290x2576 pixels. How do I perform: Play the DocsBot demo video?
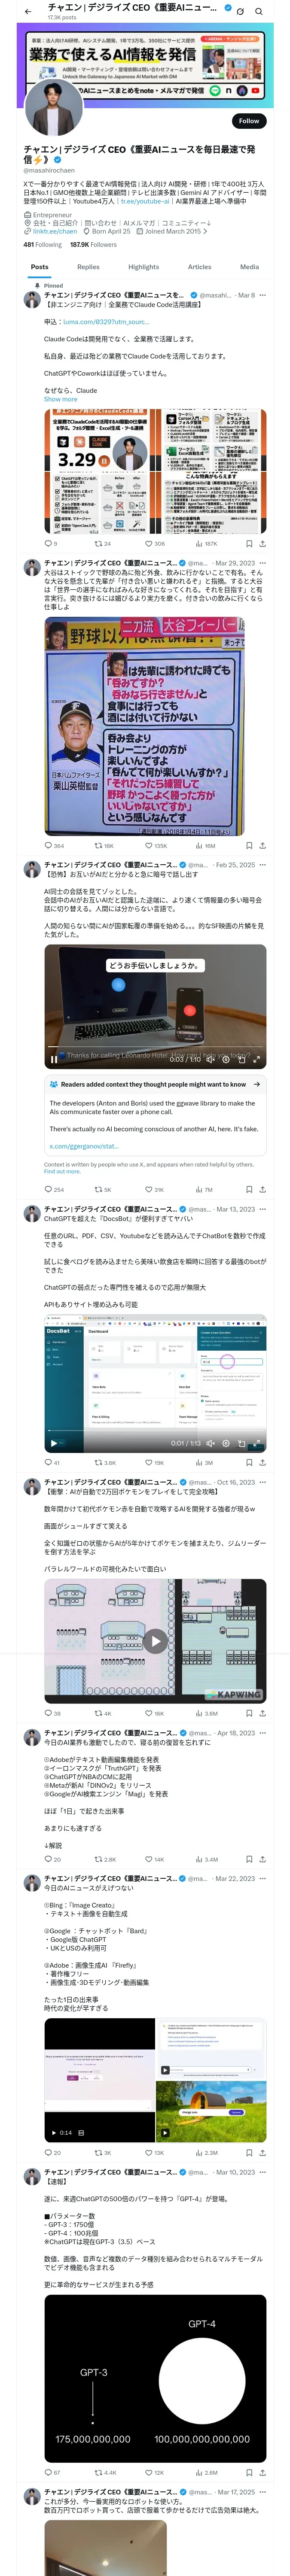click(x=53, y=1443)
